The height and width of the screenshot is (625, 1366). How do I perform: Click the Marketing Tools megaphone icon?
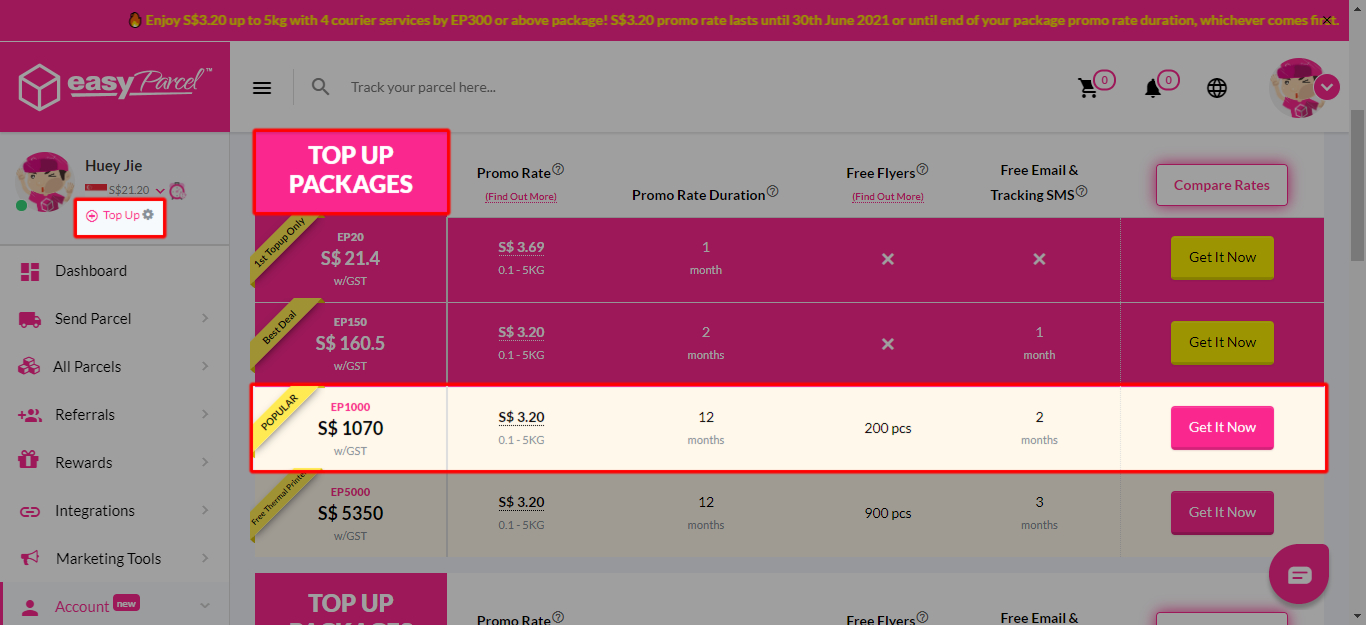[31, 558]
